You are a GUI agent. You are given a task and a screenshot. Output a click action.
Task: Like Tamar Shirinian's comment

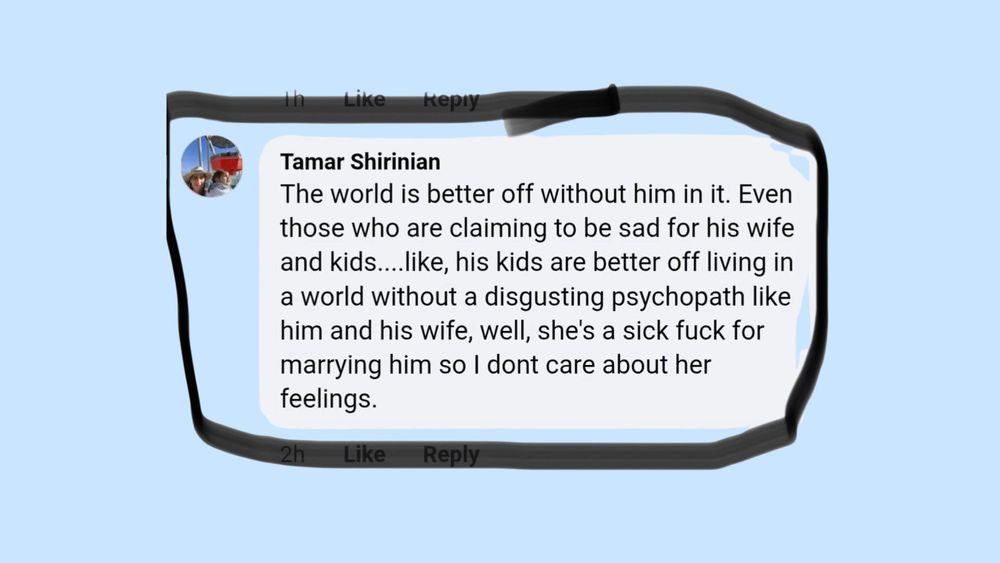pyautogui.click(x=364, y=455)
